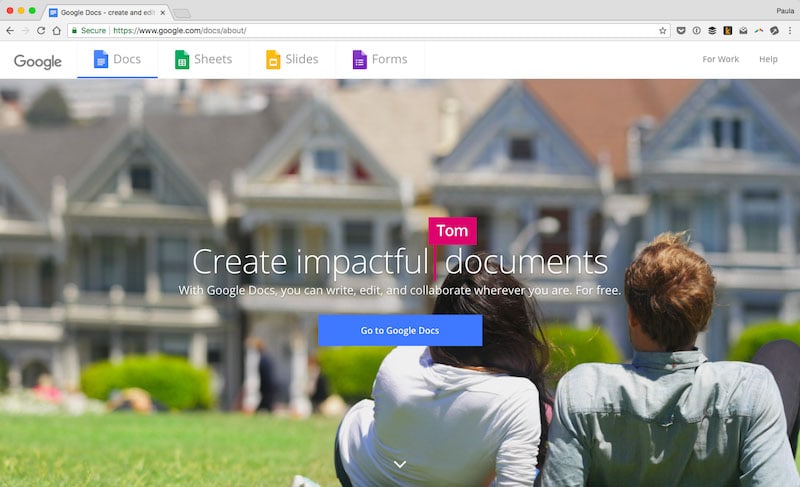Open the Pocket extension icon
The image size is (800, 487).
pos(681,31)
